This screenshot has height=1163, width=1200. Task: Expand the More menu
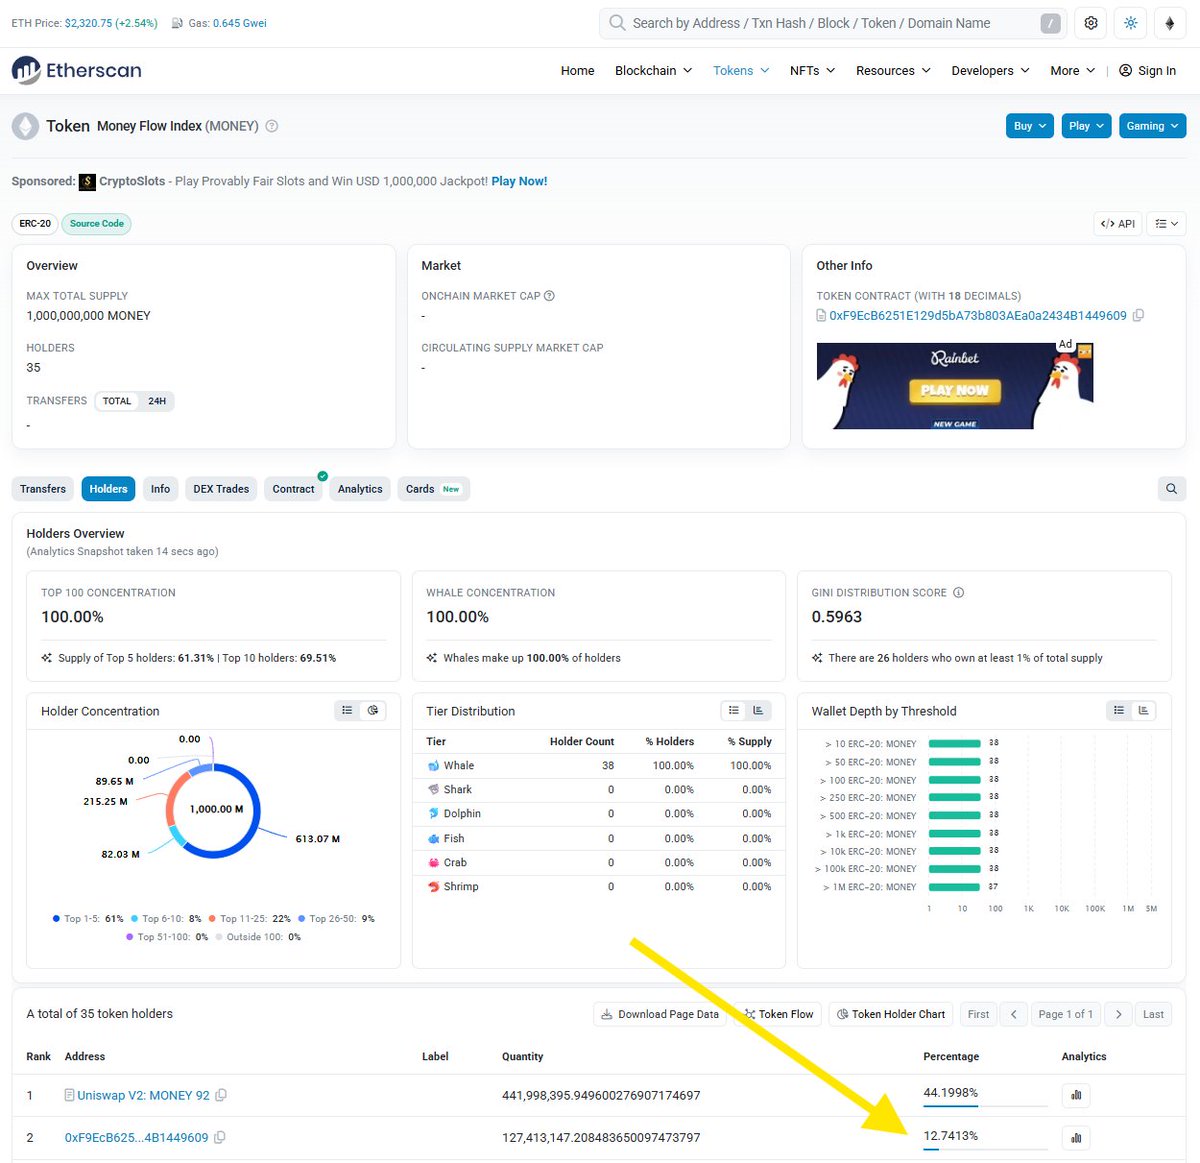[1072, 71]
